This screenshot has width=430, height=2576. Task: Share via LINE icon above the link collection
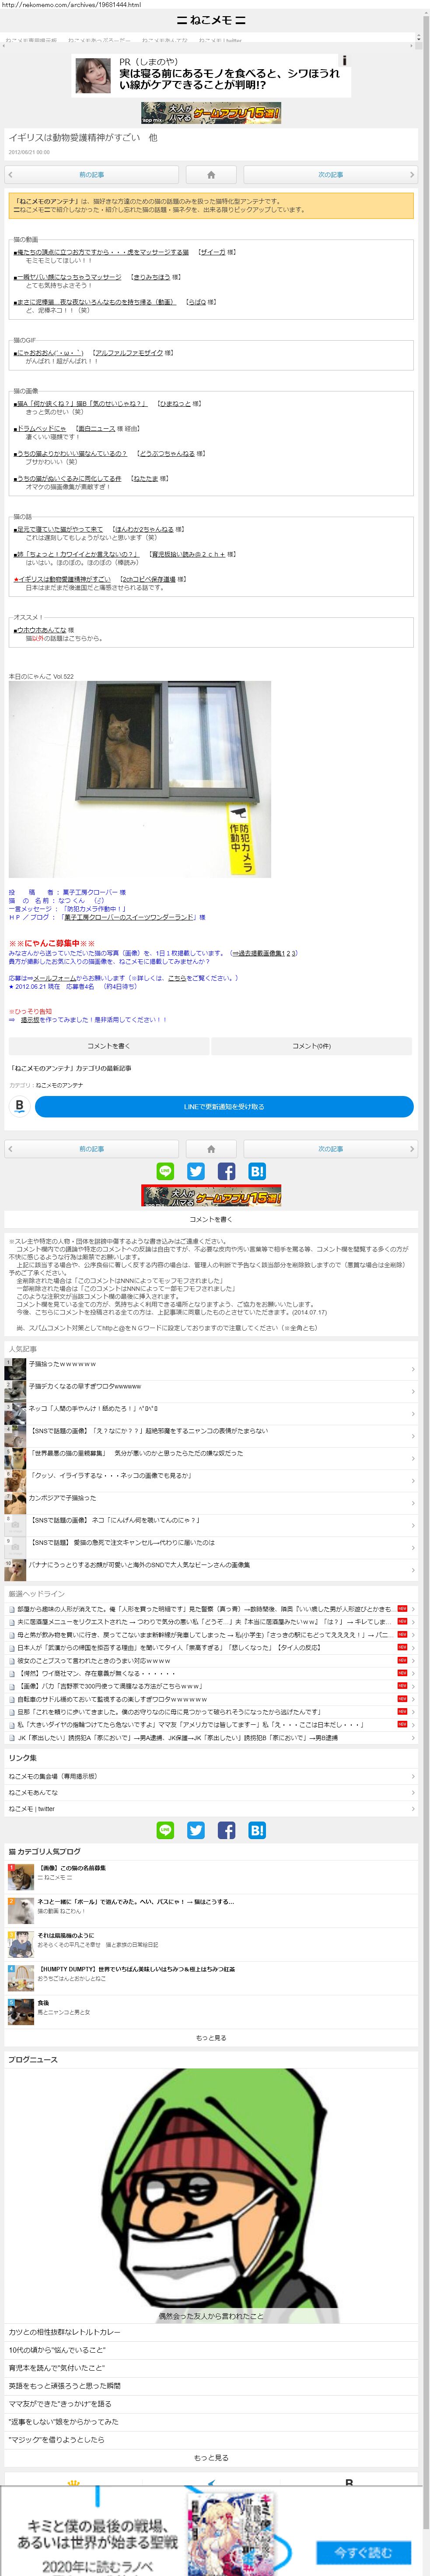coord(165,1171)
